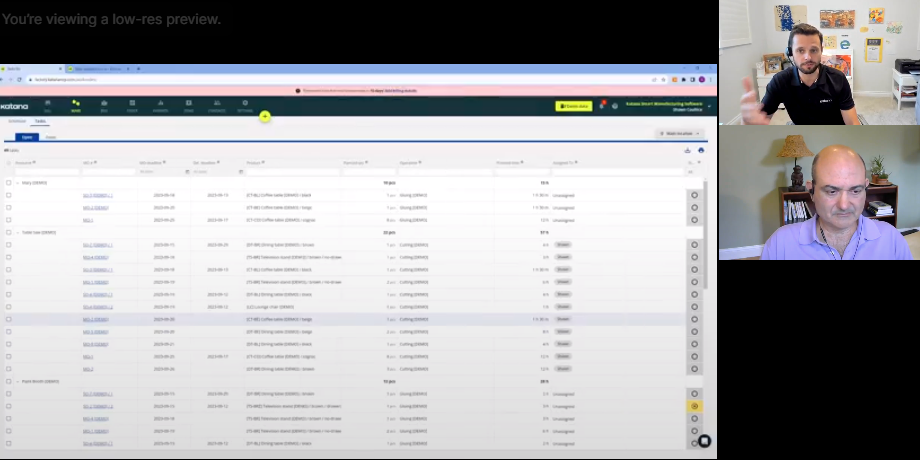The height and width of the screenshot is (460, 920).
Task: Click the Product filter text field
Action: tap(293, 172)
